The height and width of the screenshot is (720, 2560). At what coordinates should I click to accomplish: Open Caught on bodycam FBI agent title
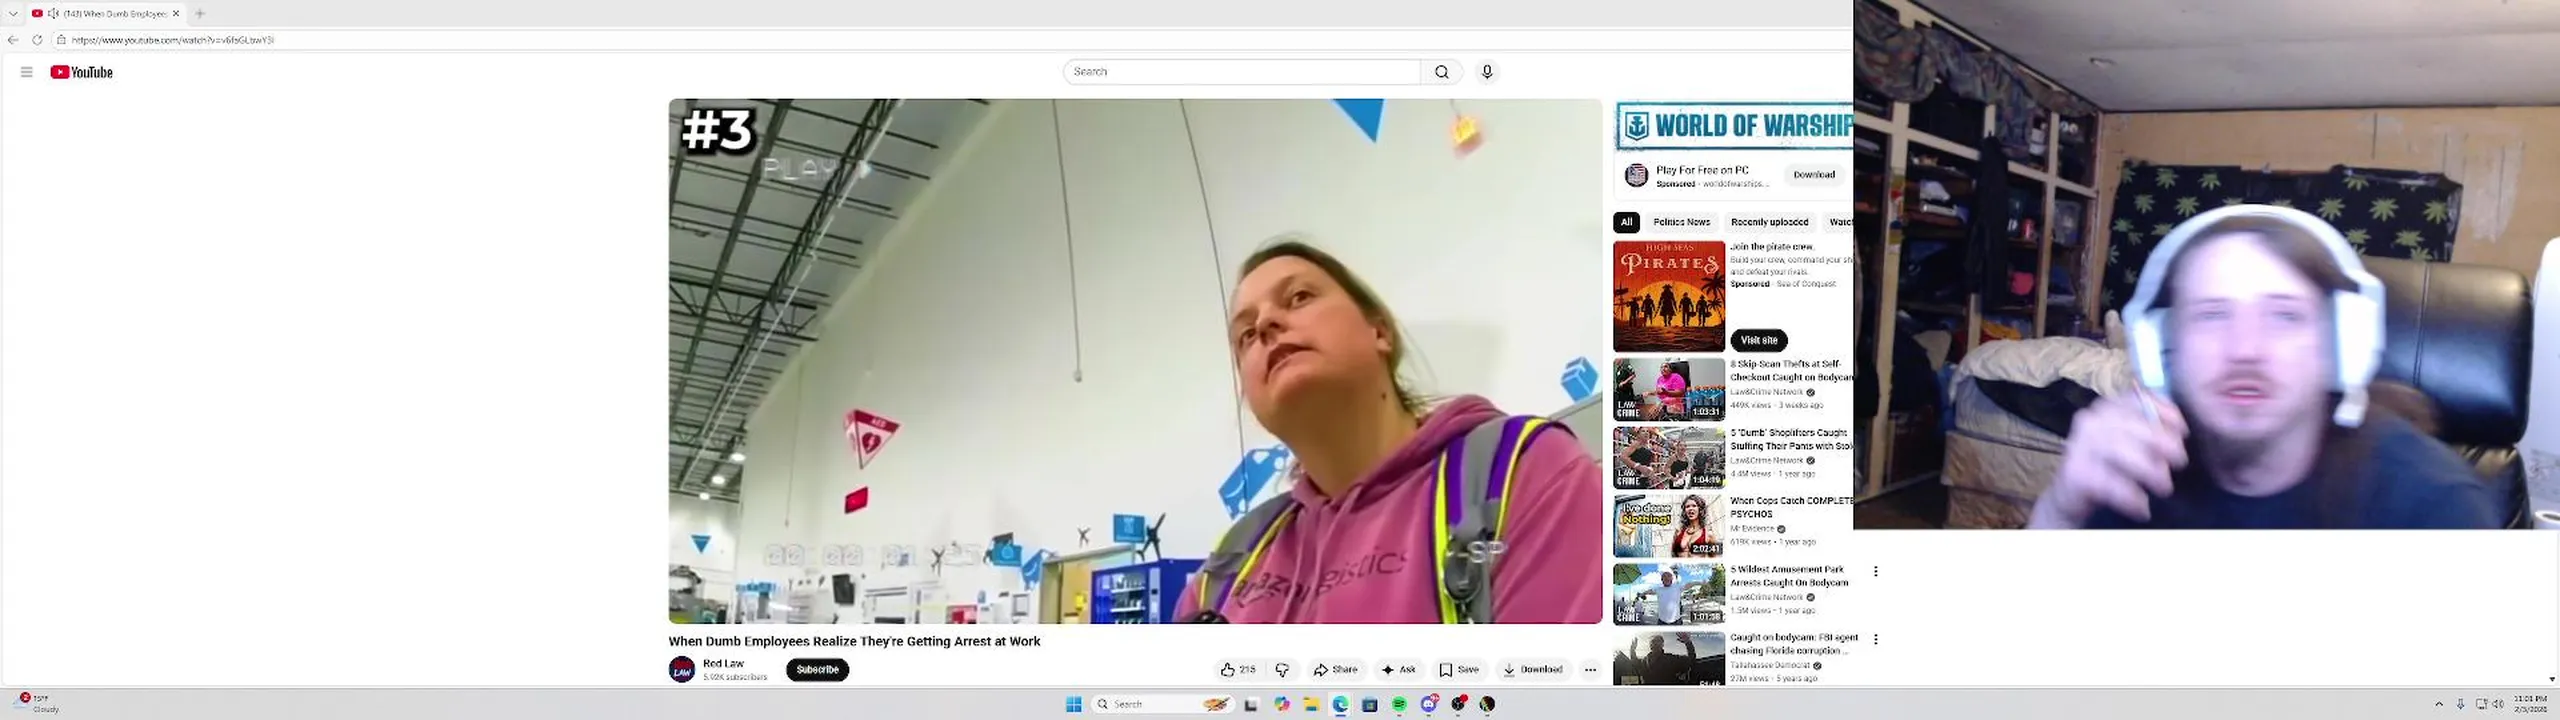tap(1793, 644)
